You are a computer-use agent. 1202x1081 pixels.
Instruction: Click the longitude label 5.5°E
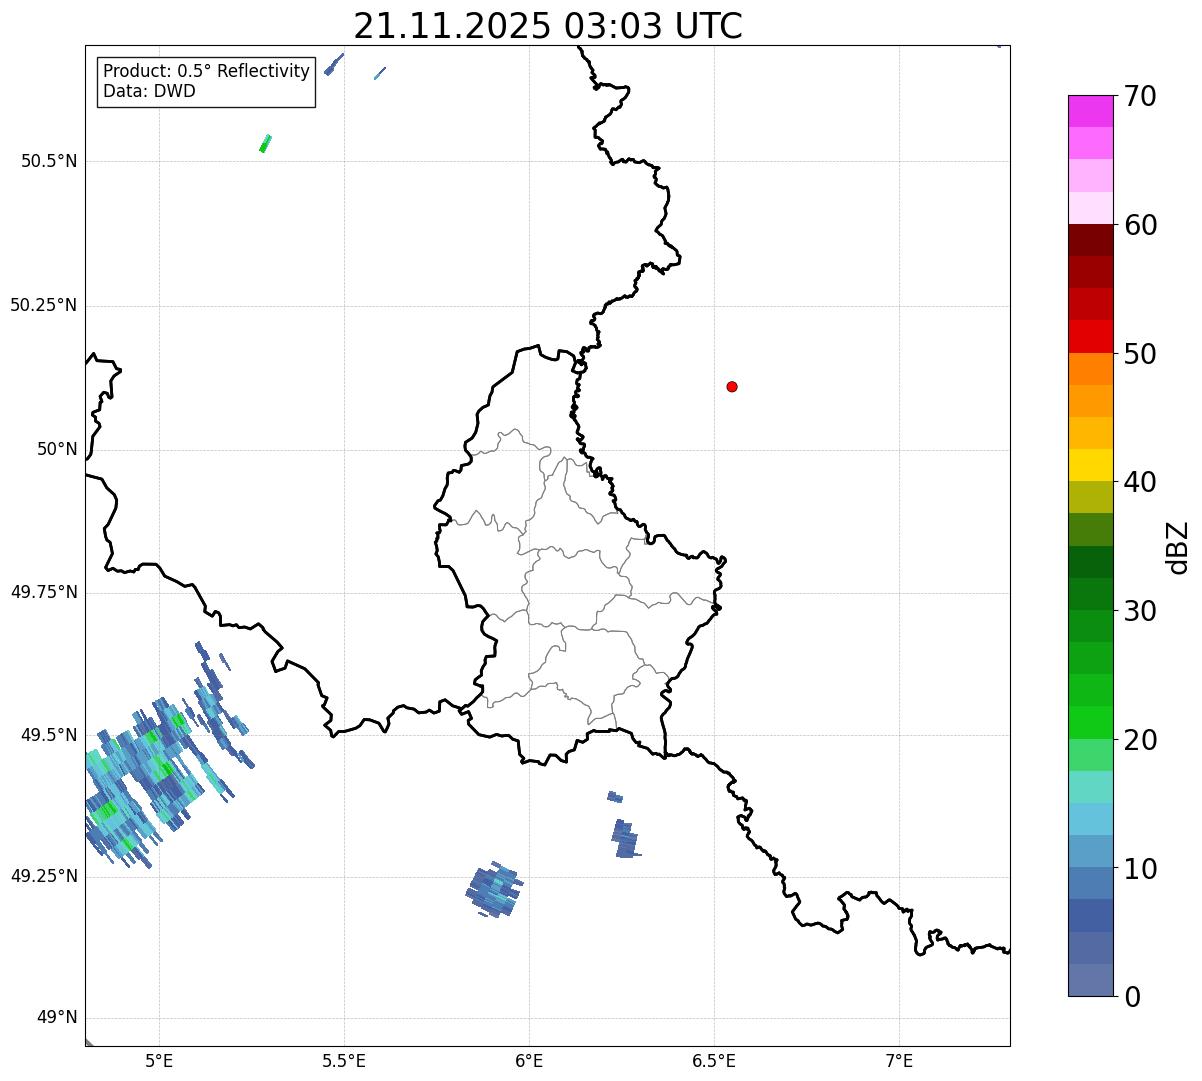[344, 1060]
